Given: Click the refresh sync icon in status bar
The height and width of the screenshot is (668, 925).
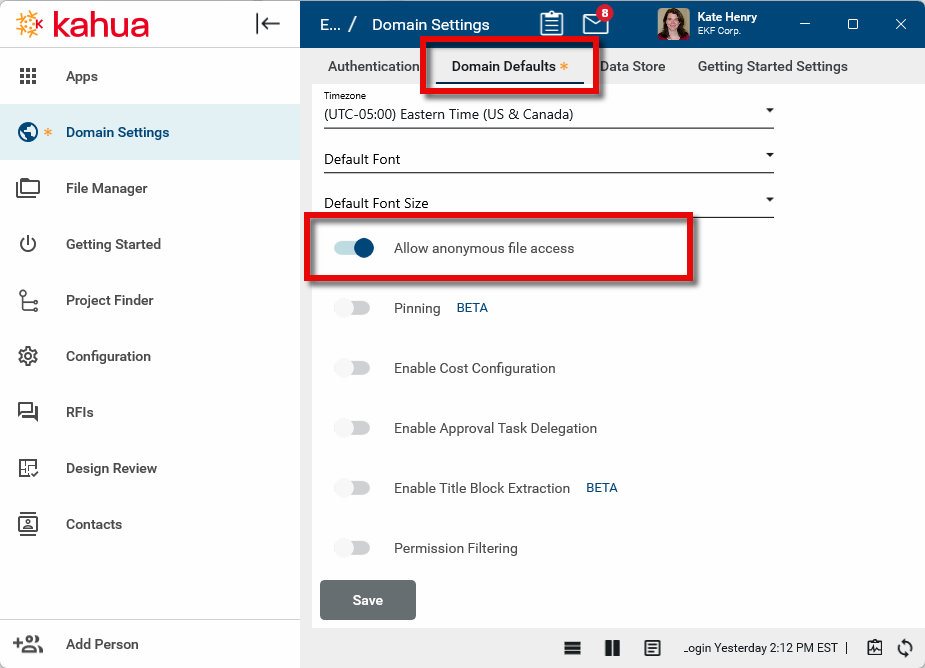Looking at the screenshot, I should [x=905, y=647].
